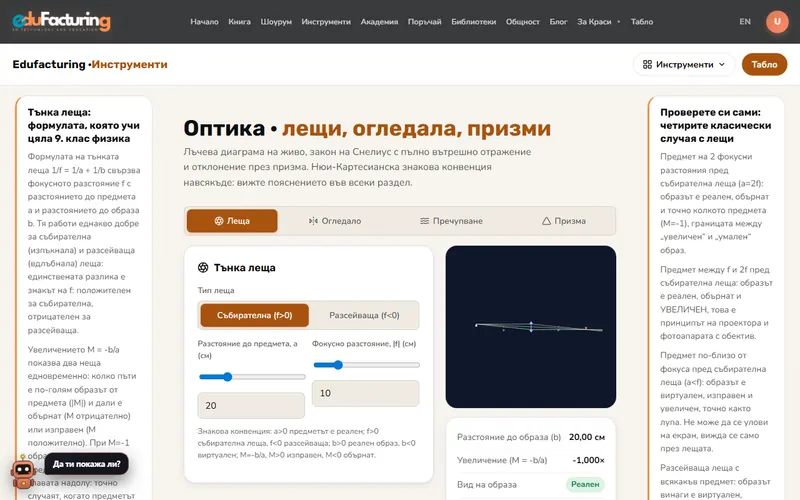The image size is (800, 500).
Task: Switch language to EN
Action: [745, 21]
